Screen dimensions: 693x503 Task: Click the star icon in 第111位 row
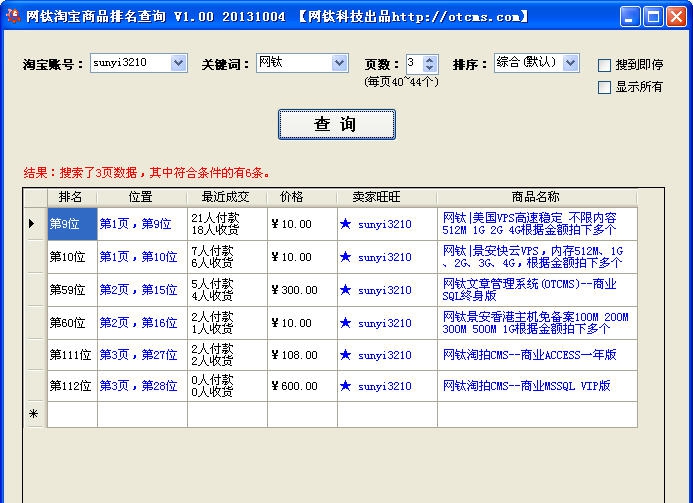(x=346, y=355)
